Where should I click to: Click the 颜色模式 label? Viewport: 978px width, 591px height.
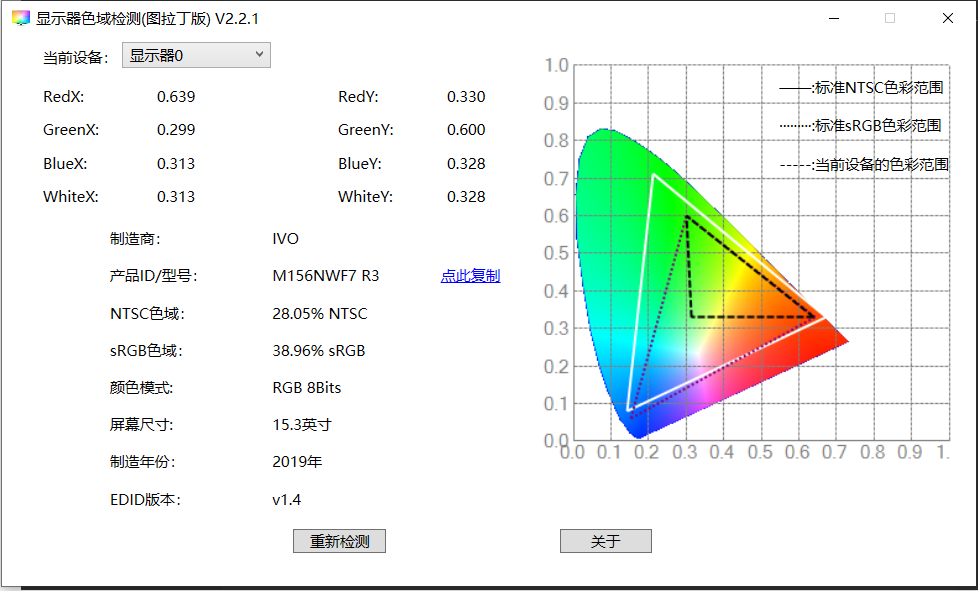tap(142, 388)
